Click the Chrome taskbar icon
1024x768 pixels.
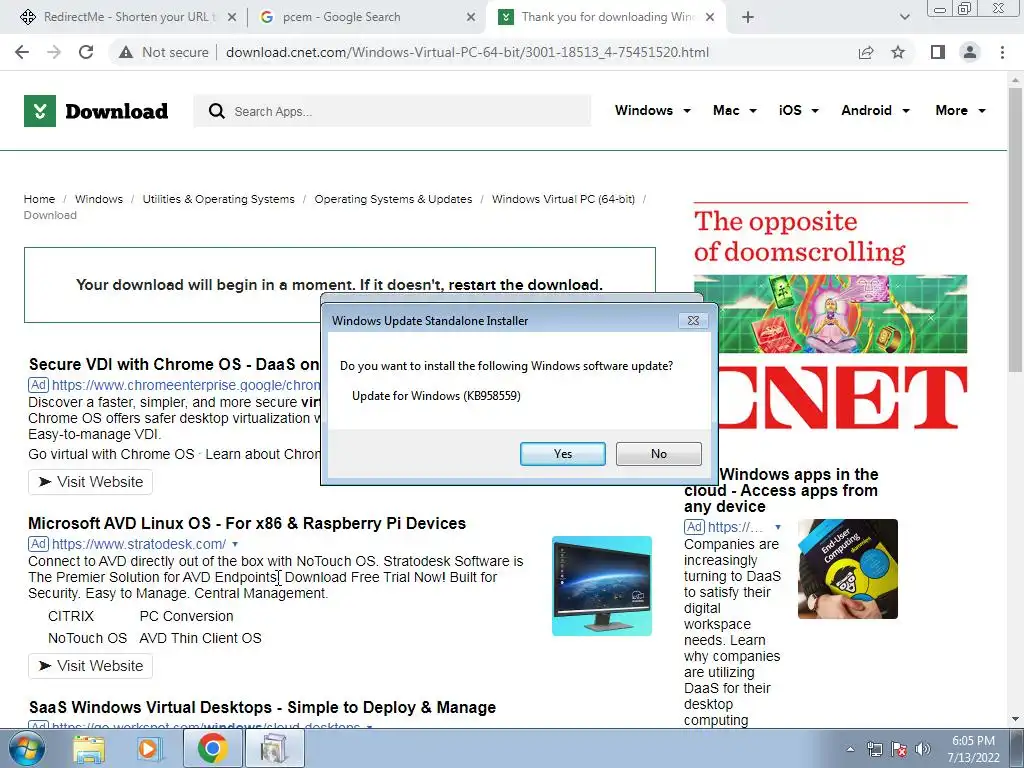[212, 749]
